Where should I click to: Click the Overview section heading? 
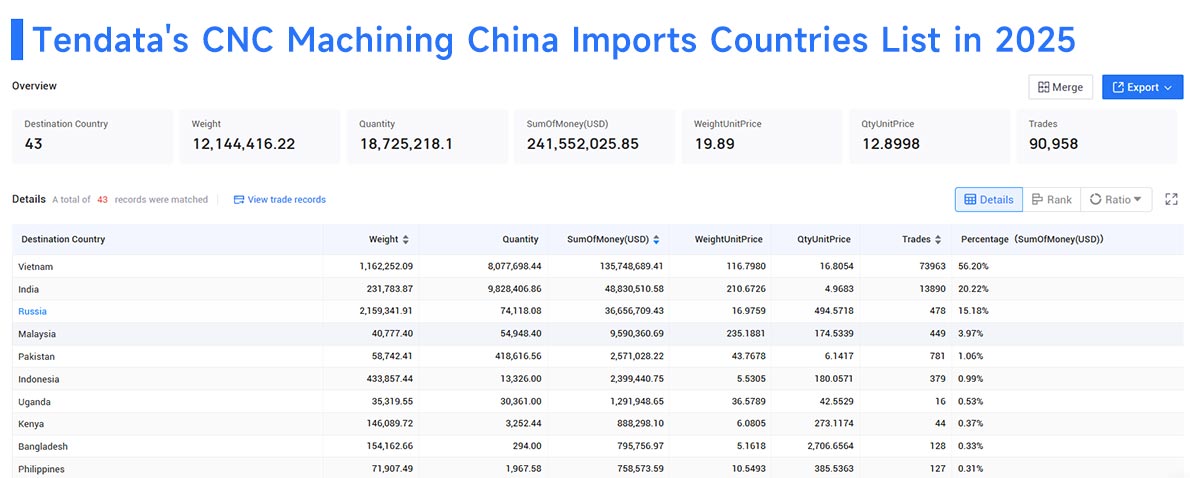point(34,86)
